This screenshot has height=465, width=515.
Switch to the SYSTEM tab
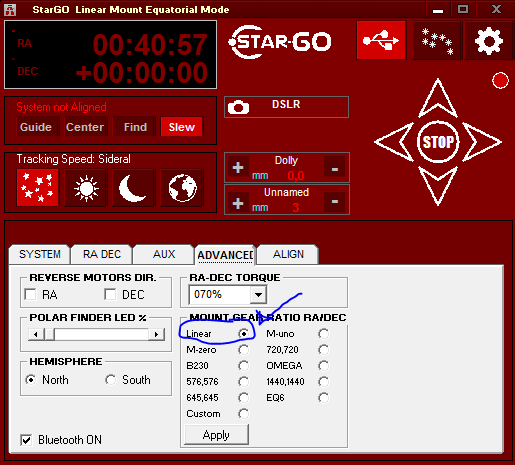[40, 254]
